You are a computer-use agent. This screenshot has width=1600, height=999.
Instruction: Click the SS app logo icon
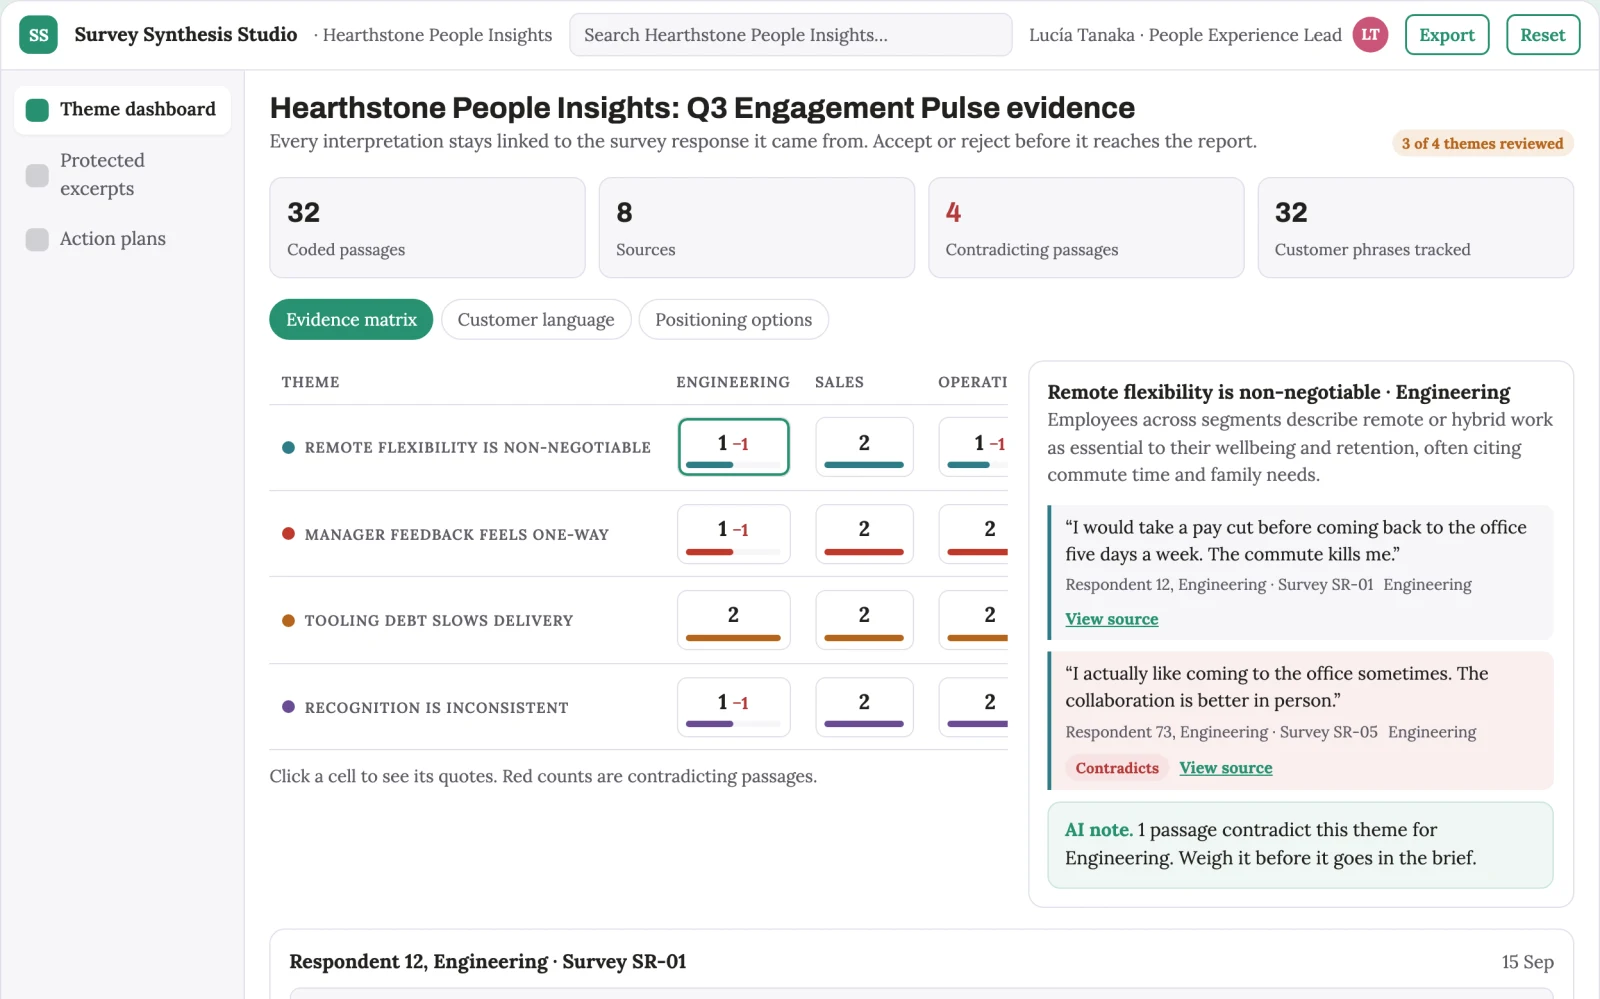coord(38,35)
